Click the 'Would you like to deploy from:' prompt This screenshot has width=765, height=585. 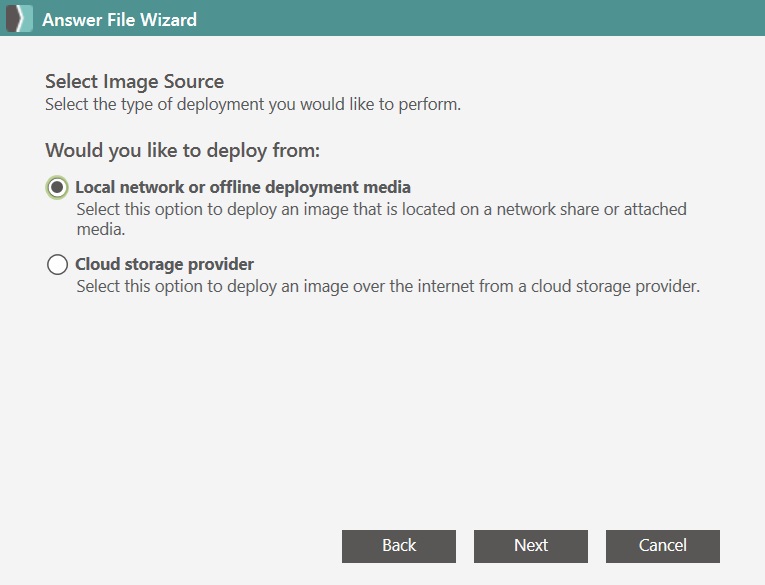click(x=182, y=150)
